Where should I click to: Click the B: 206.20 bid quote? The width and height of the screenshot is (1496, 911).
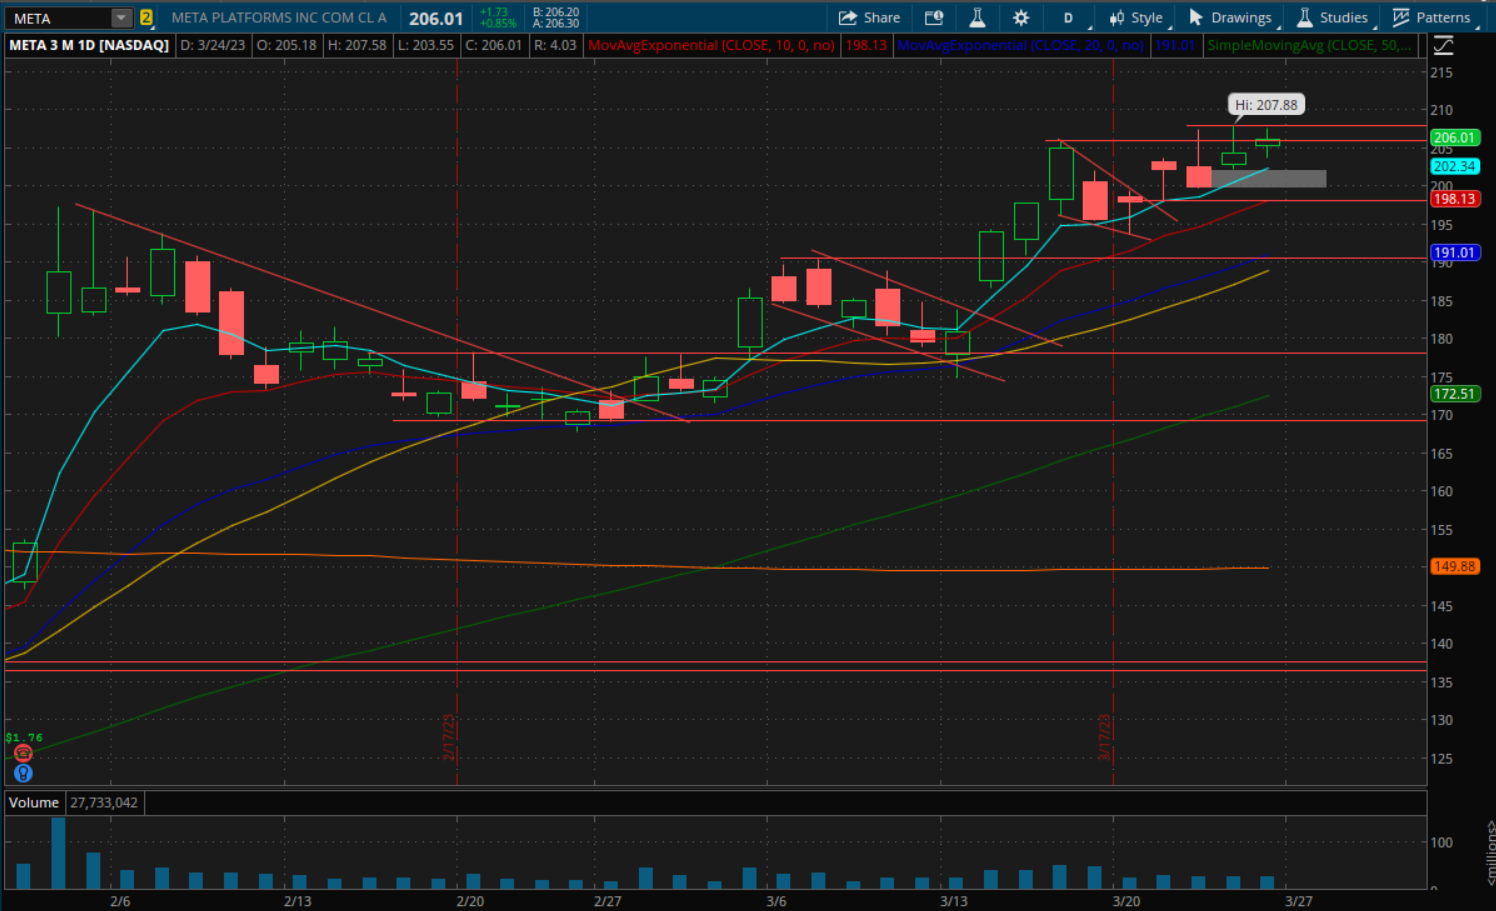pos(556,12)
